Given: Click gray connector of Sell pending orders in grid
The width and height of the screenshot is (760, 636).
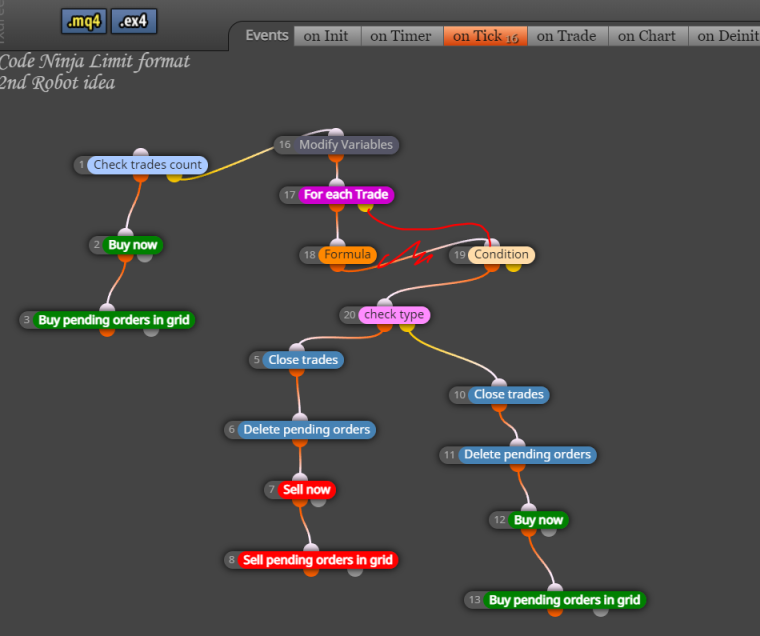Looking at the screenshot, I should coord(355,572).
